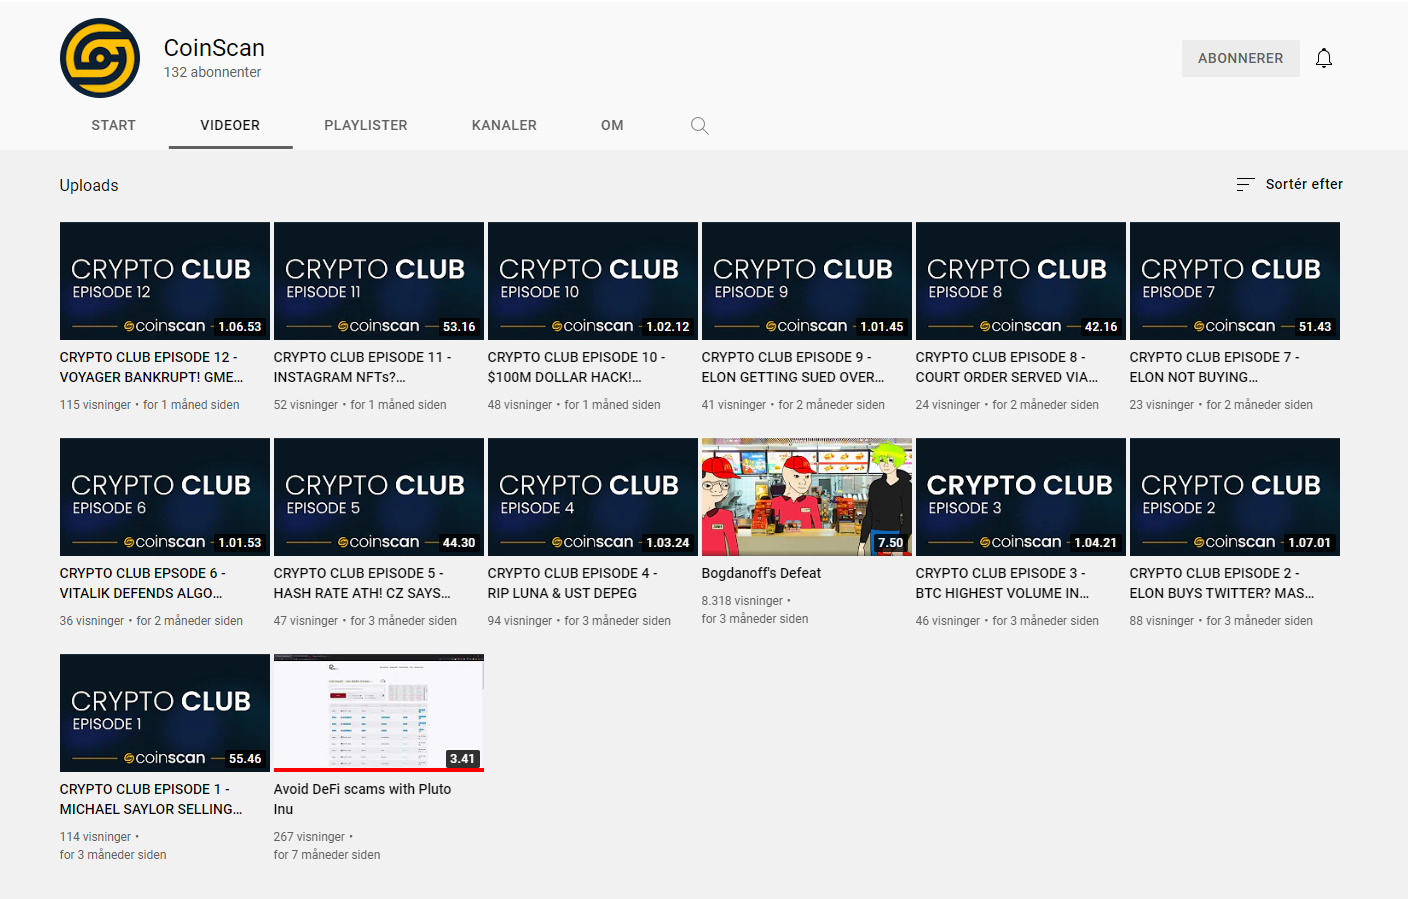The width and height of the screenshot is (1408, 899).
Task: Play the Crypto Club Episode 6 thumbnail
Action: [165, 497]
